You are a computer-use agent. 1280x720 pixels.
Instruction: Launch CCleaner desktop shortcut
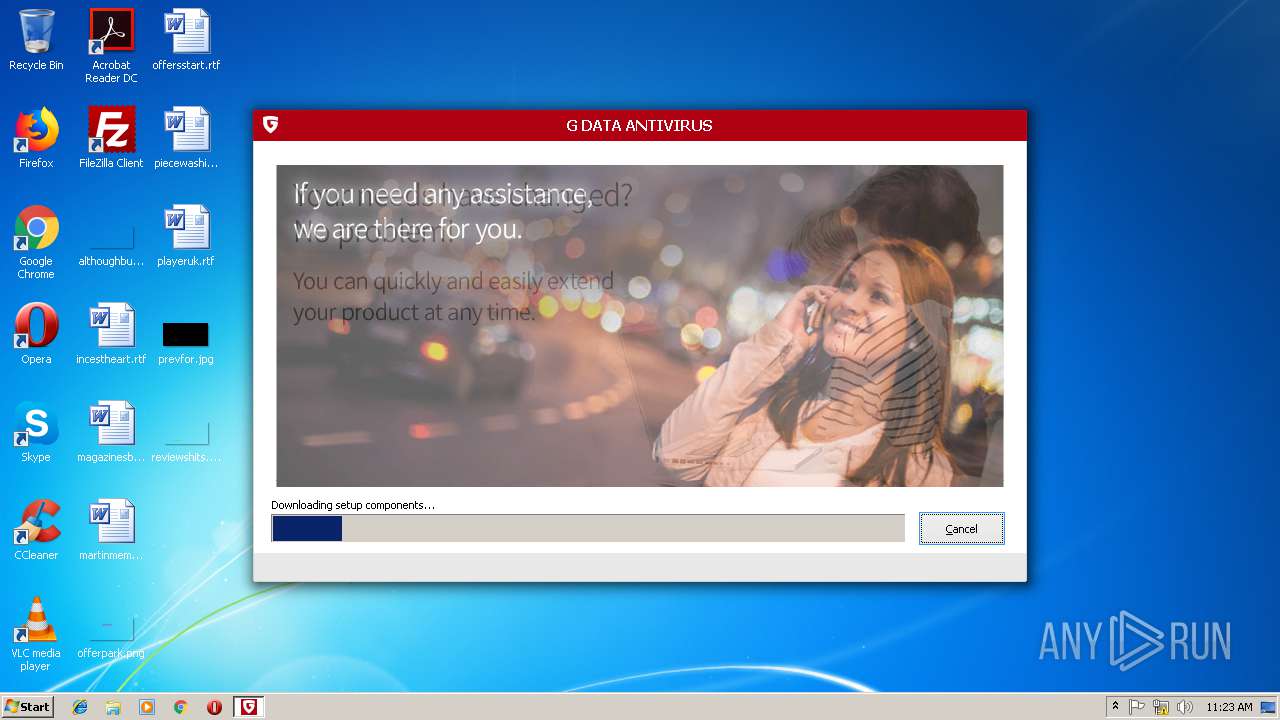click(x=36, y=530)
